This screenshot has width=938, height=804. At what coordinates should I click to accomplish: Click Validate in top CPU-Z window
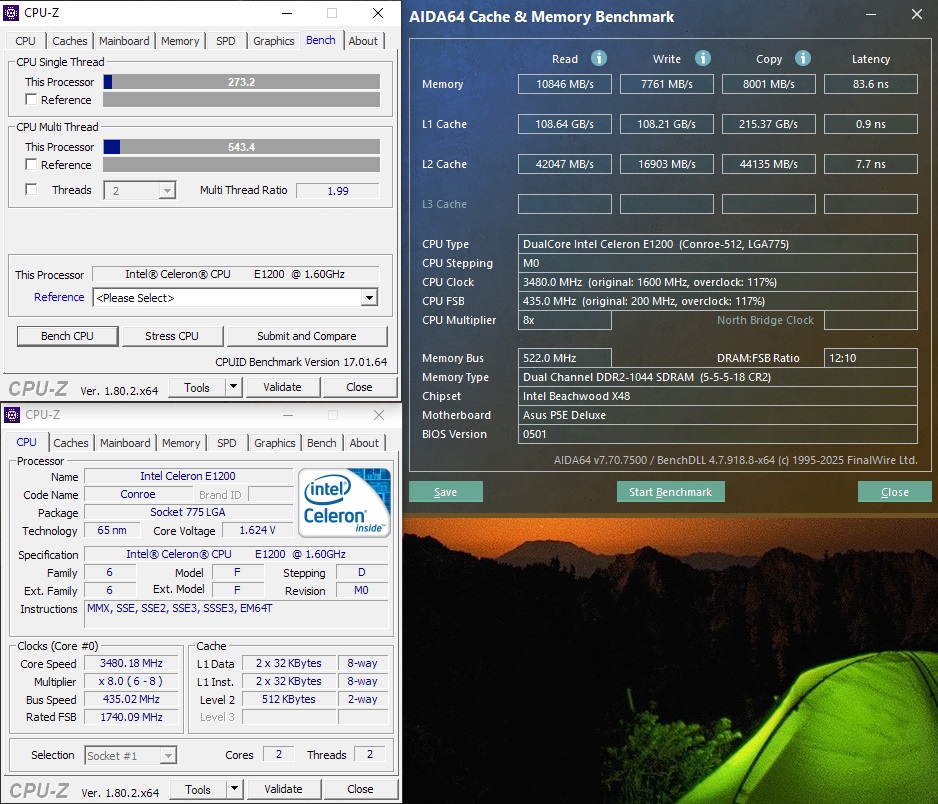coord(282,387)
